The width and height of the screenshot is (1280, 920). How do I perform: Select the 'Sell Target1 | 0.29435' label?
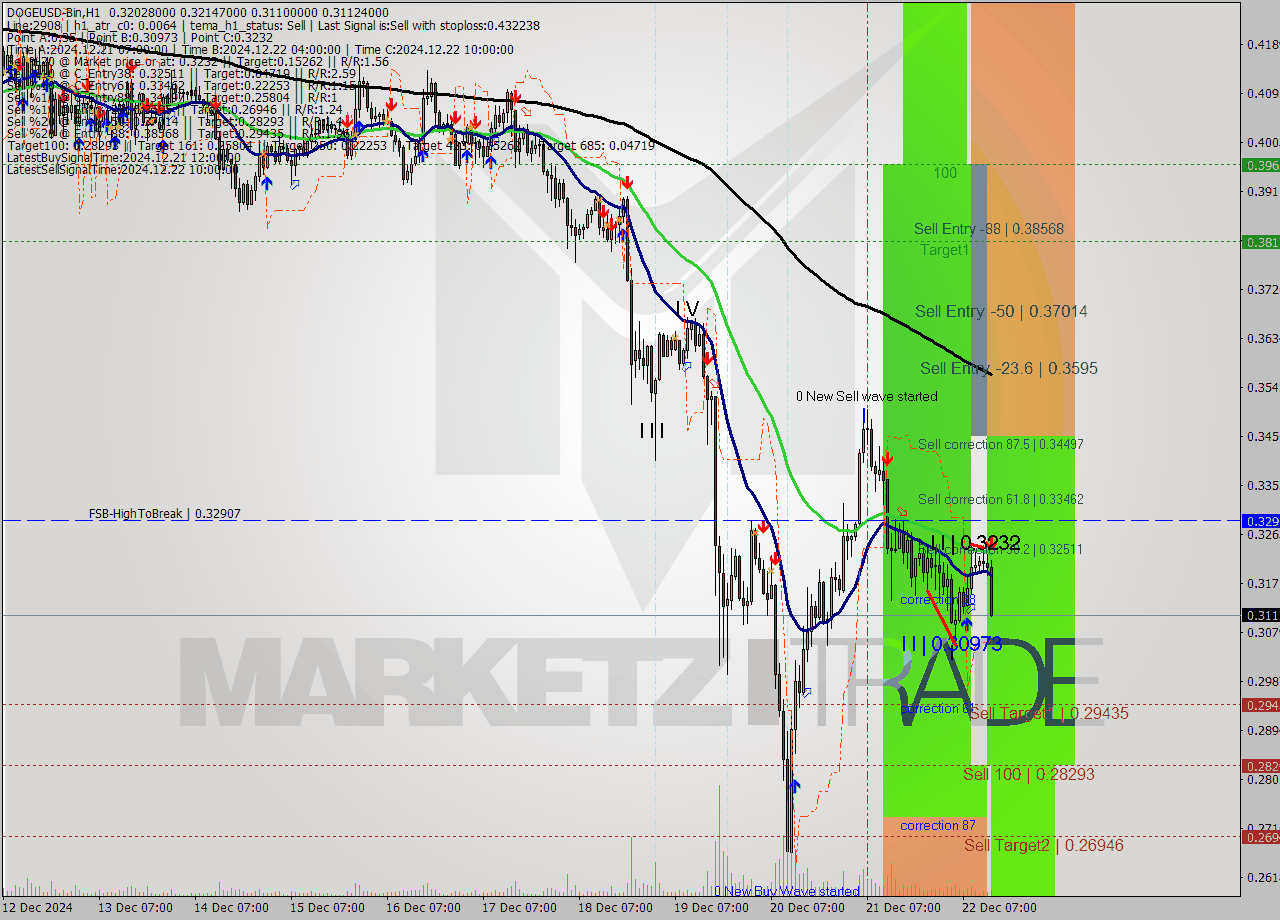(1049, 713)
